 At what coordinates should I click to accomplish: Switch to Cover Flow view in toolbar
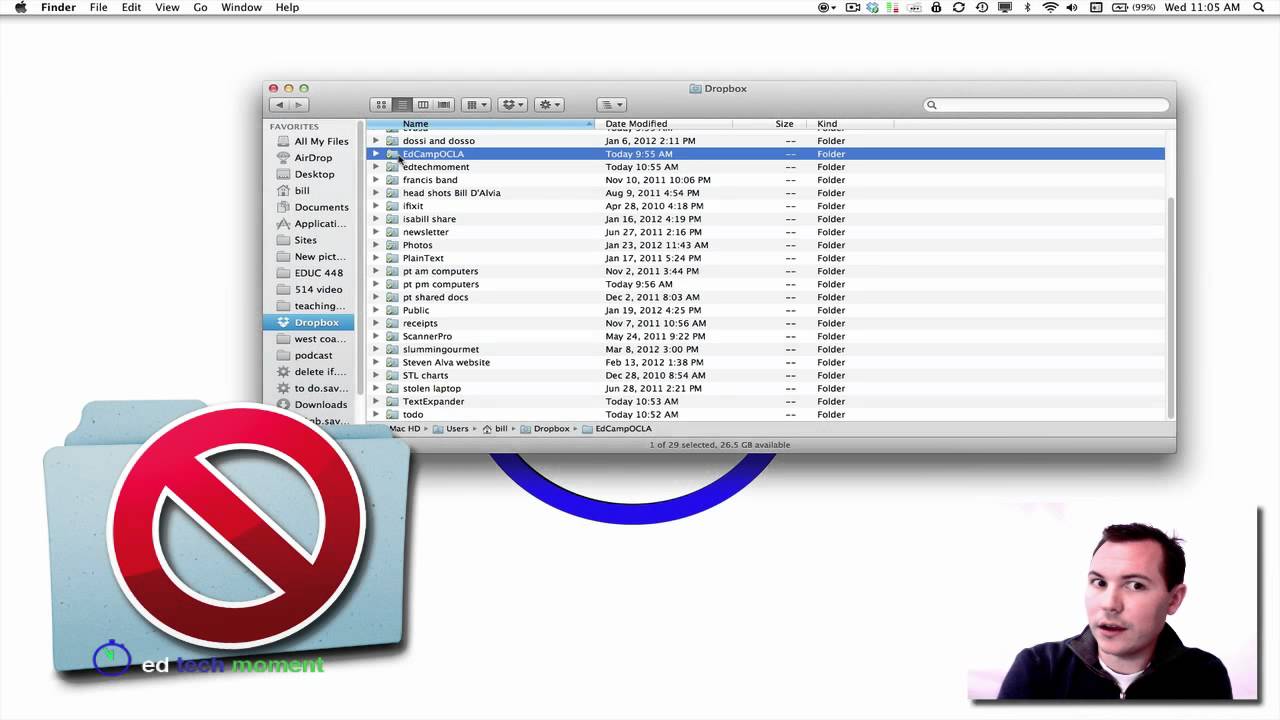pos(444,105)
